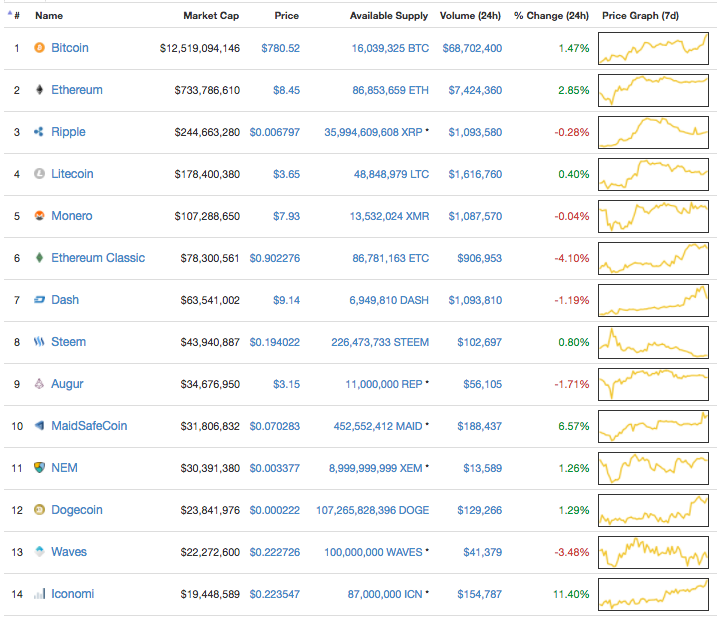Click supply 16,039,325 BTC
Image resolution: width=725 pixels, height=619 pixels.
coord(390,48)
